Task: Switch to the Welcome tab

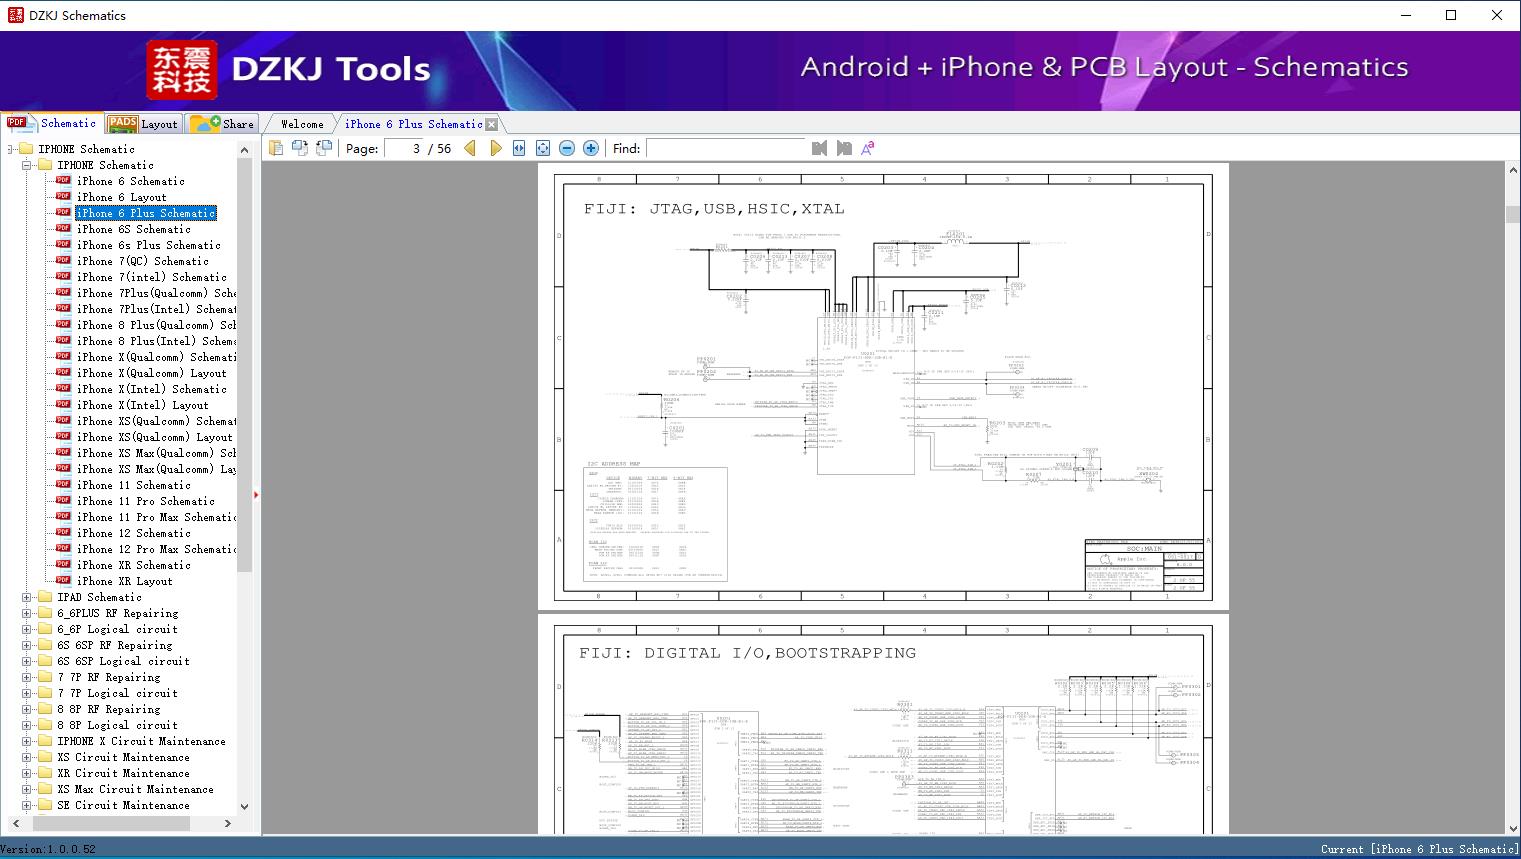Action: (x=302, y=124)
